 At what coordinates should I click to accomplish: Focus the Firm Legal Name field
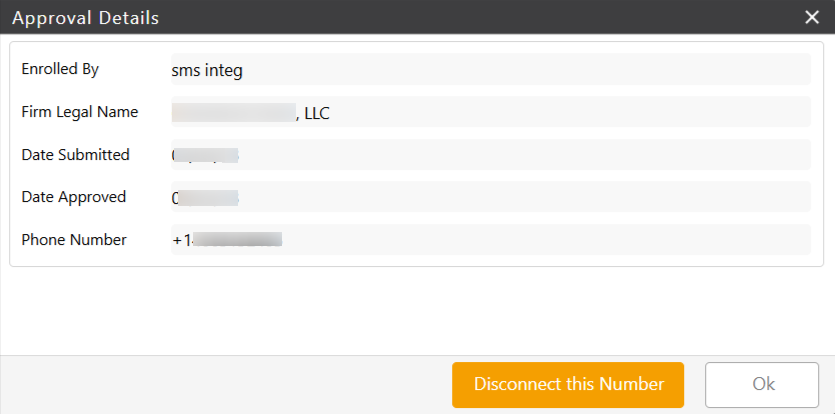(x=490, y=112)
